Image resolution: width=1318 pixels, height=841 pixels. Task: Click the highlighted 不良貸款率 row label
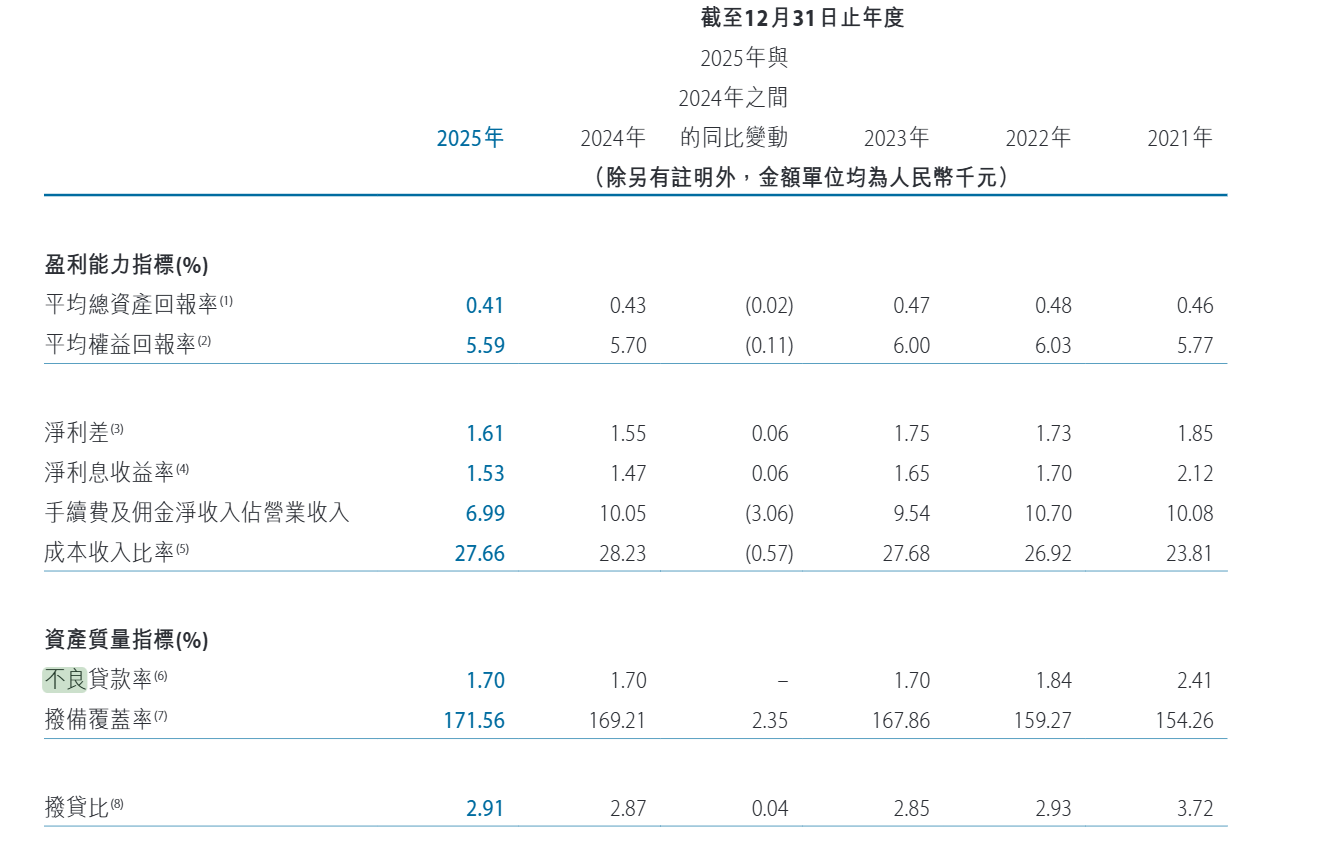tap(97, 680)
